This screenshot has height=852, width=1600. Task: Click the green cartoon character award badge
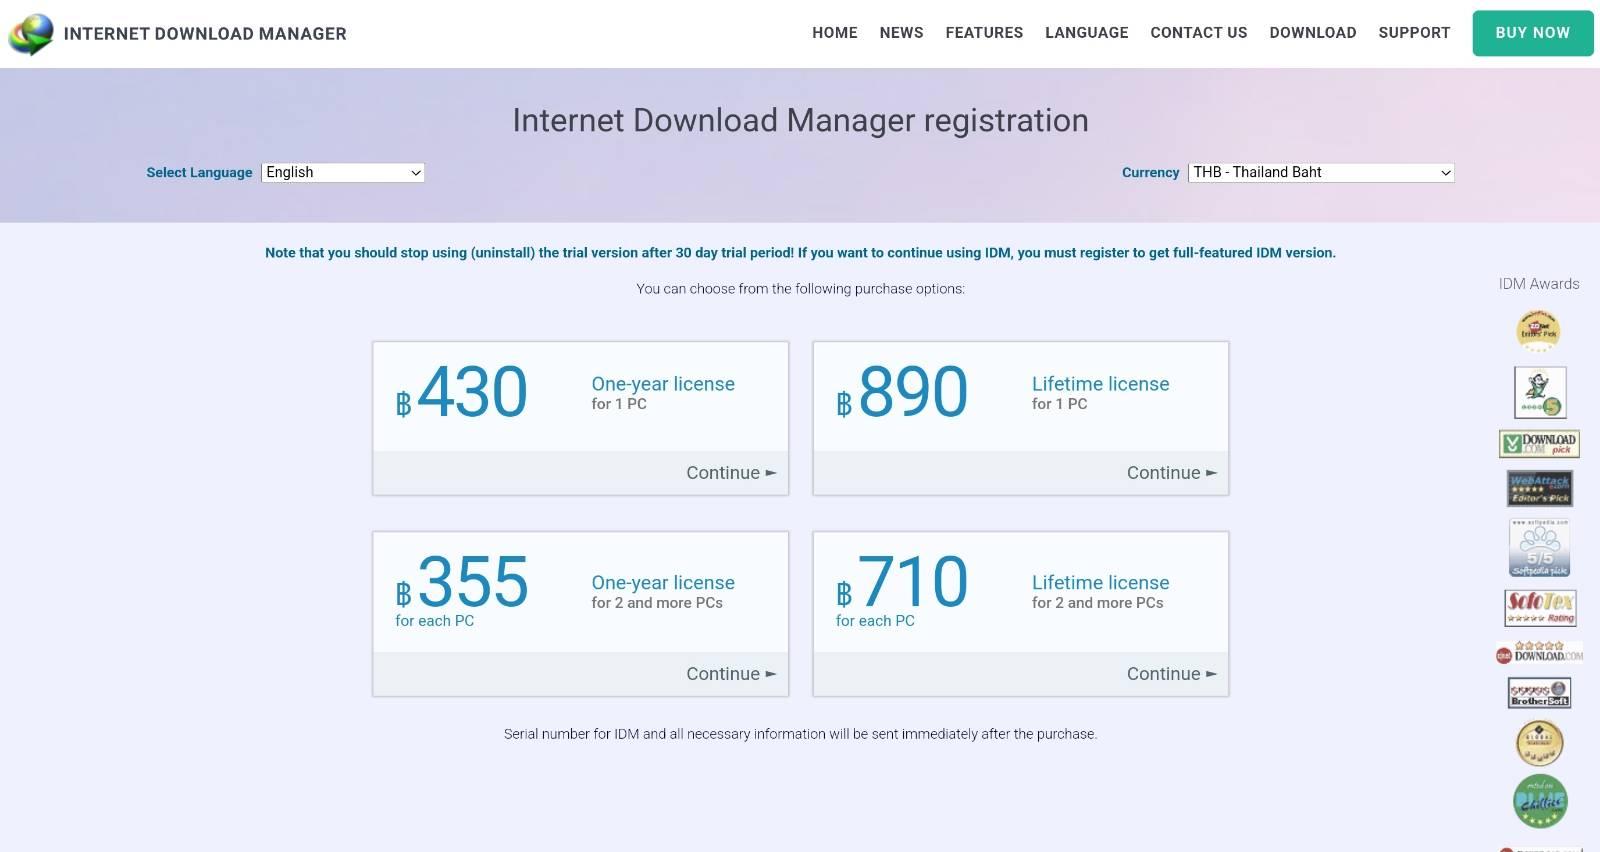1539,392
